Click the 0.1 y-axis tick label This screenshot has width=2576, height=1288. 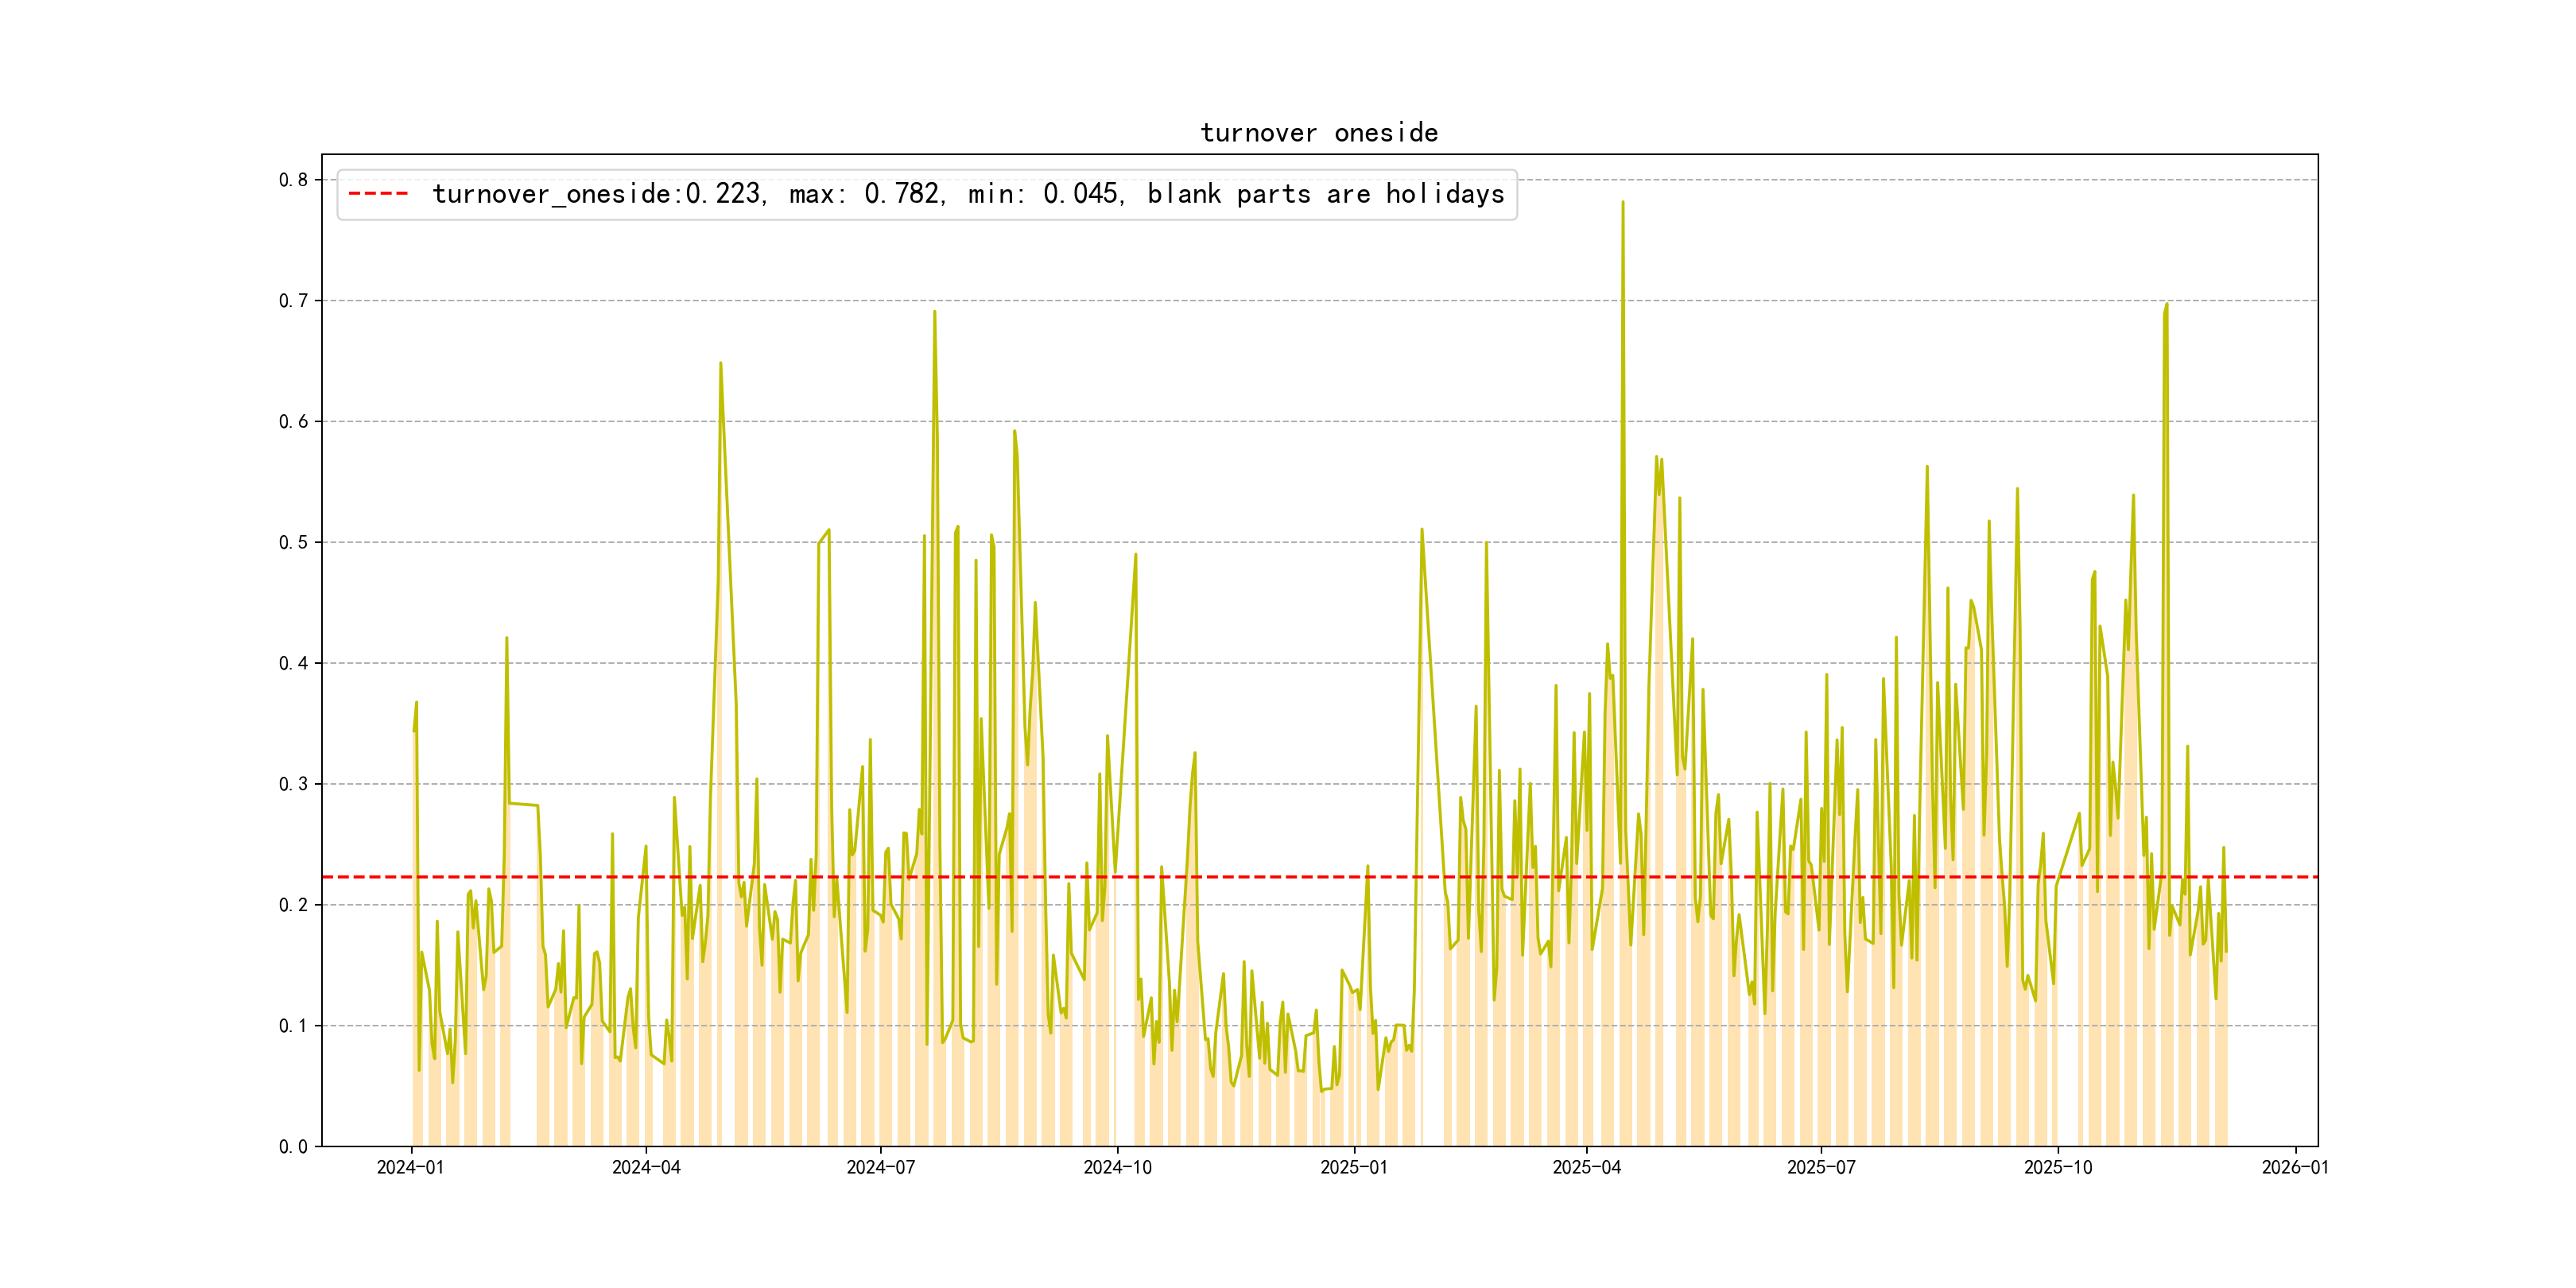[x=293, y=1026]
